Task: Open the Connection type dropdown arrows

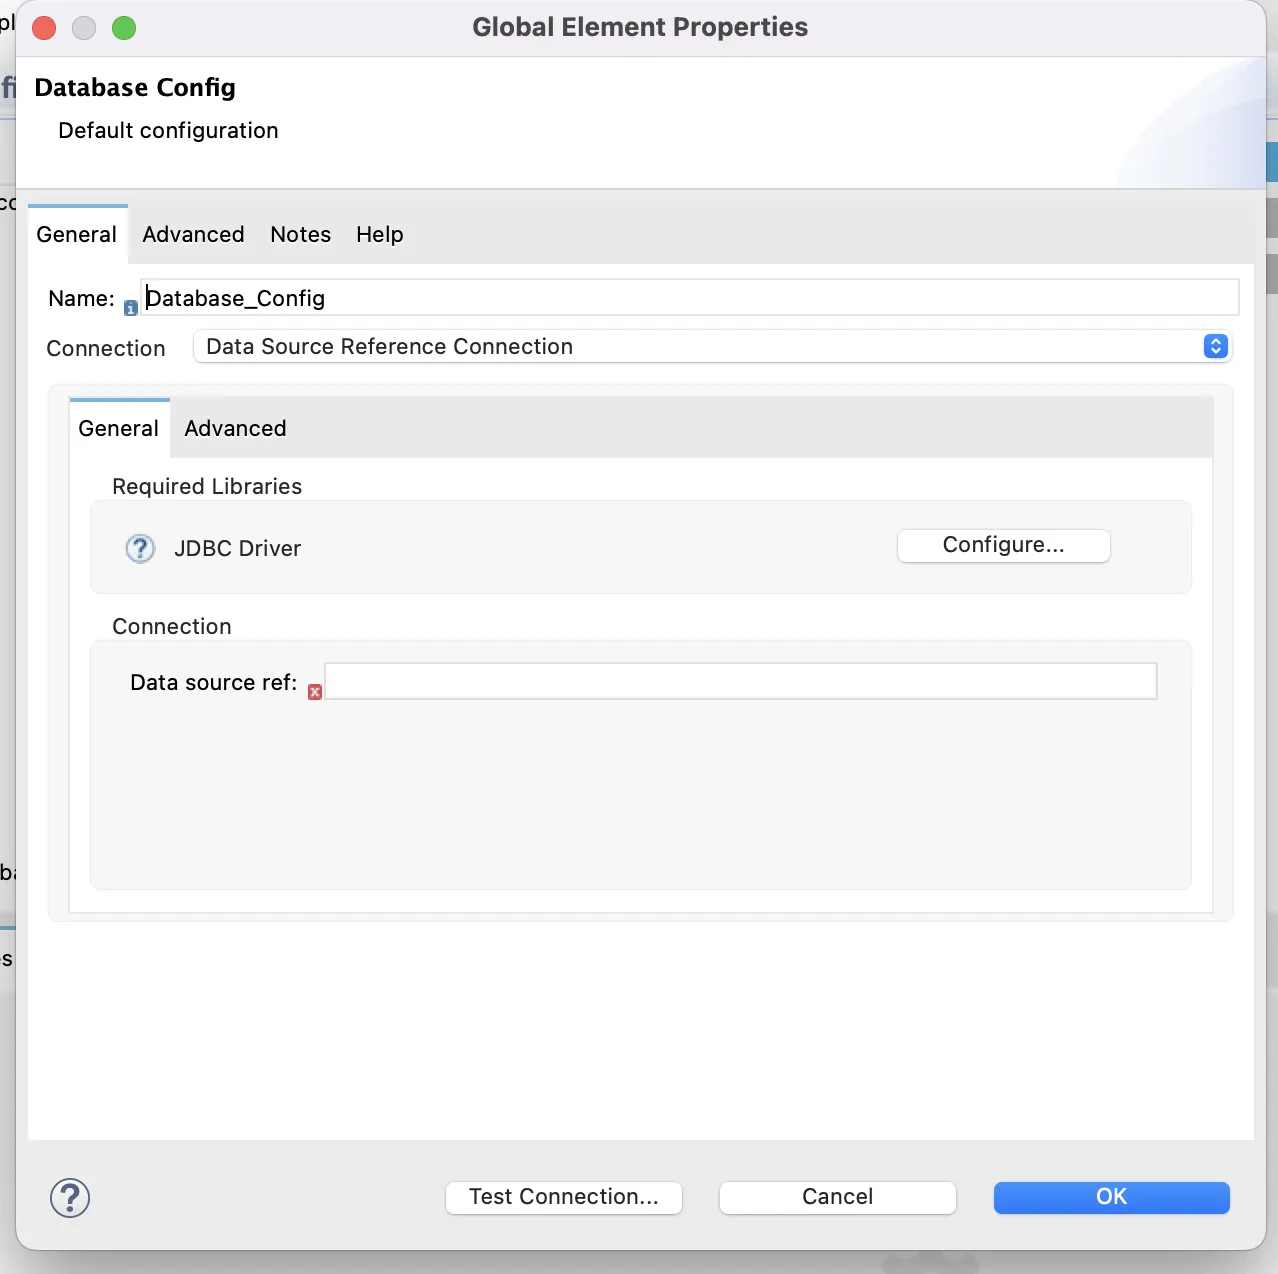Action: (1215, 346)
